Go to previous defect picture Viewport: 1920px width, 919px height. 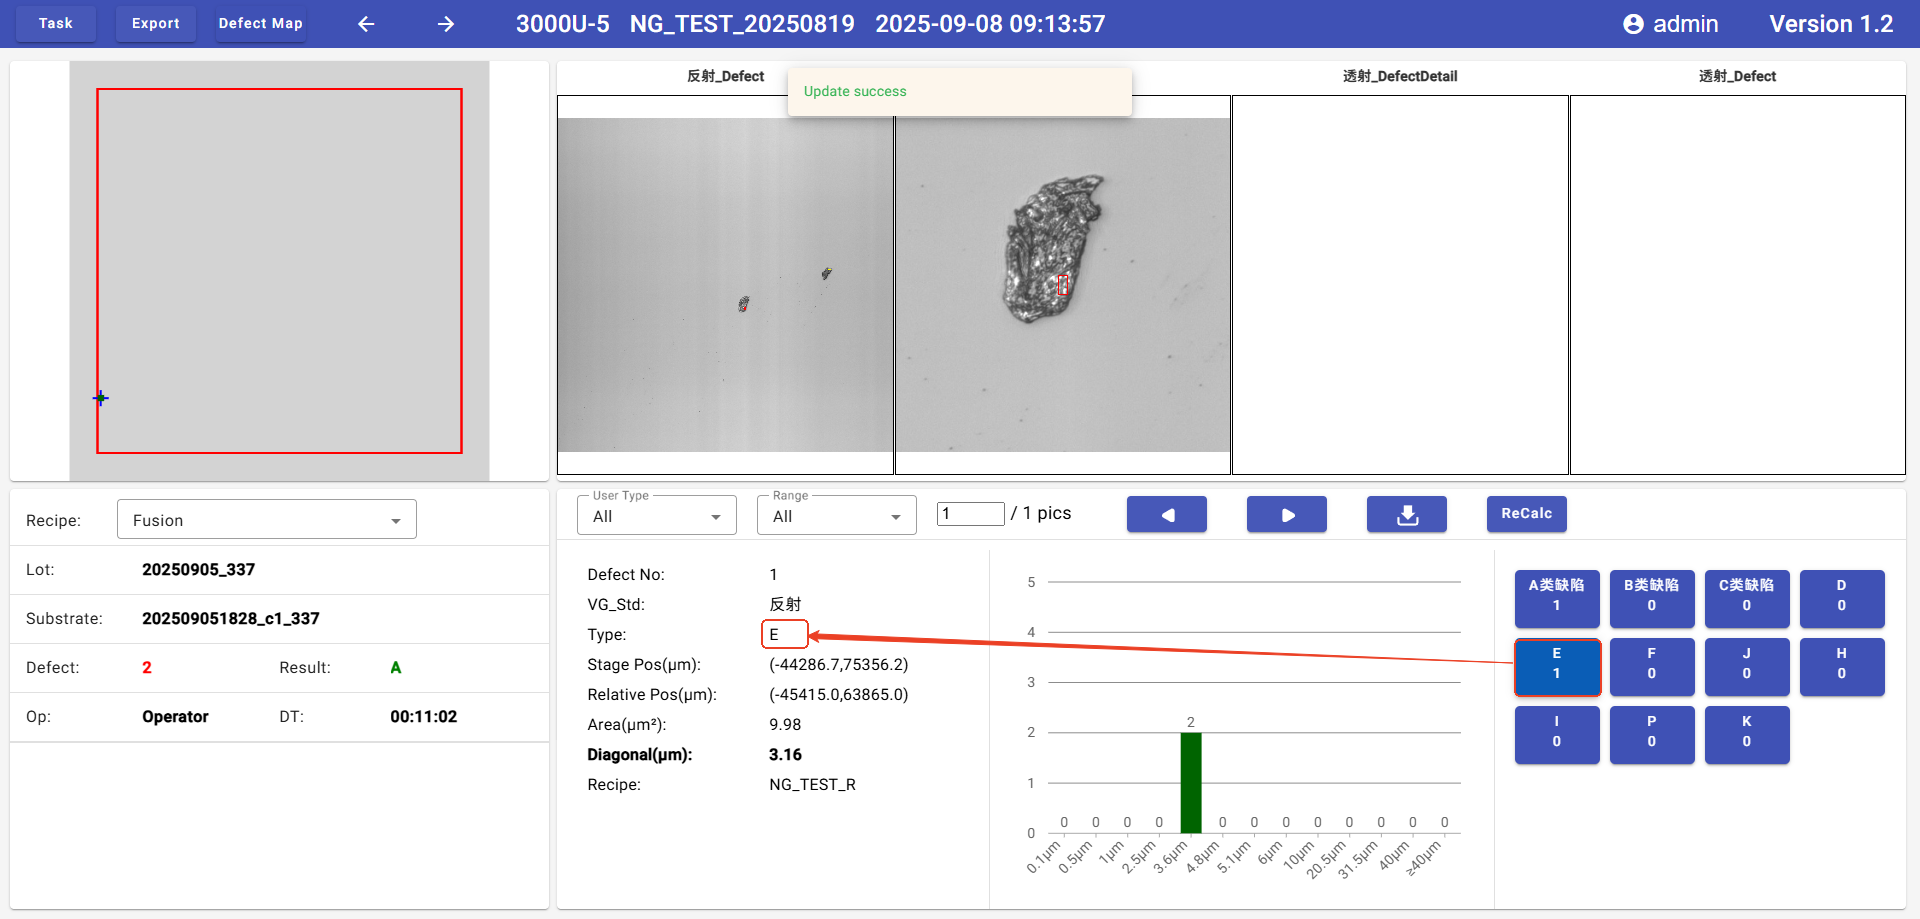click(1166, 514)
